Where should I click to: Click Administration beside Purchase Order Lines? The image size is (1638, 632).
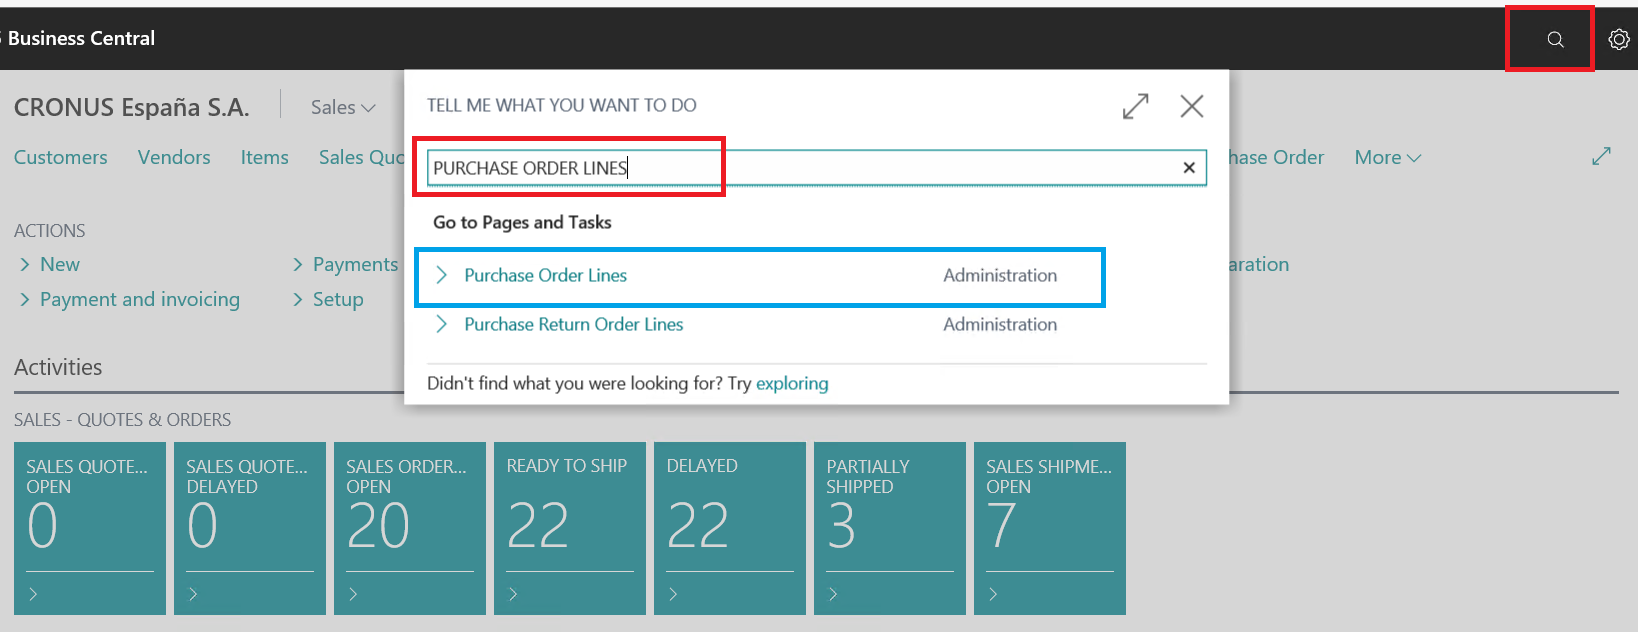tap(1000, 275)
